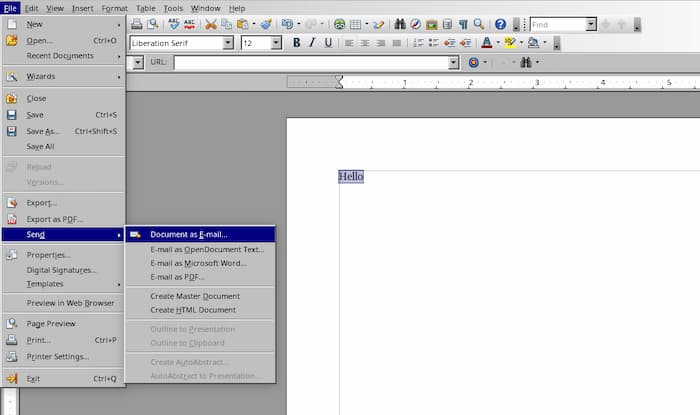
Task: Click E-mail as Microsoft Word option
Action: click(198, 263)
